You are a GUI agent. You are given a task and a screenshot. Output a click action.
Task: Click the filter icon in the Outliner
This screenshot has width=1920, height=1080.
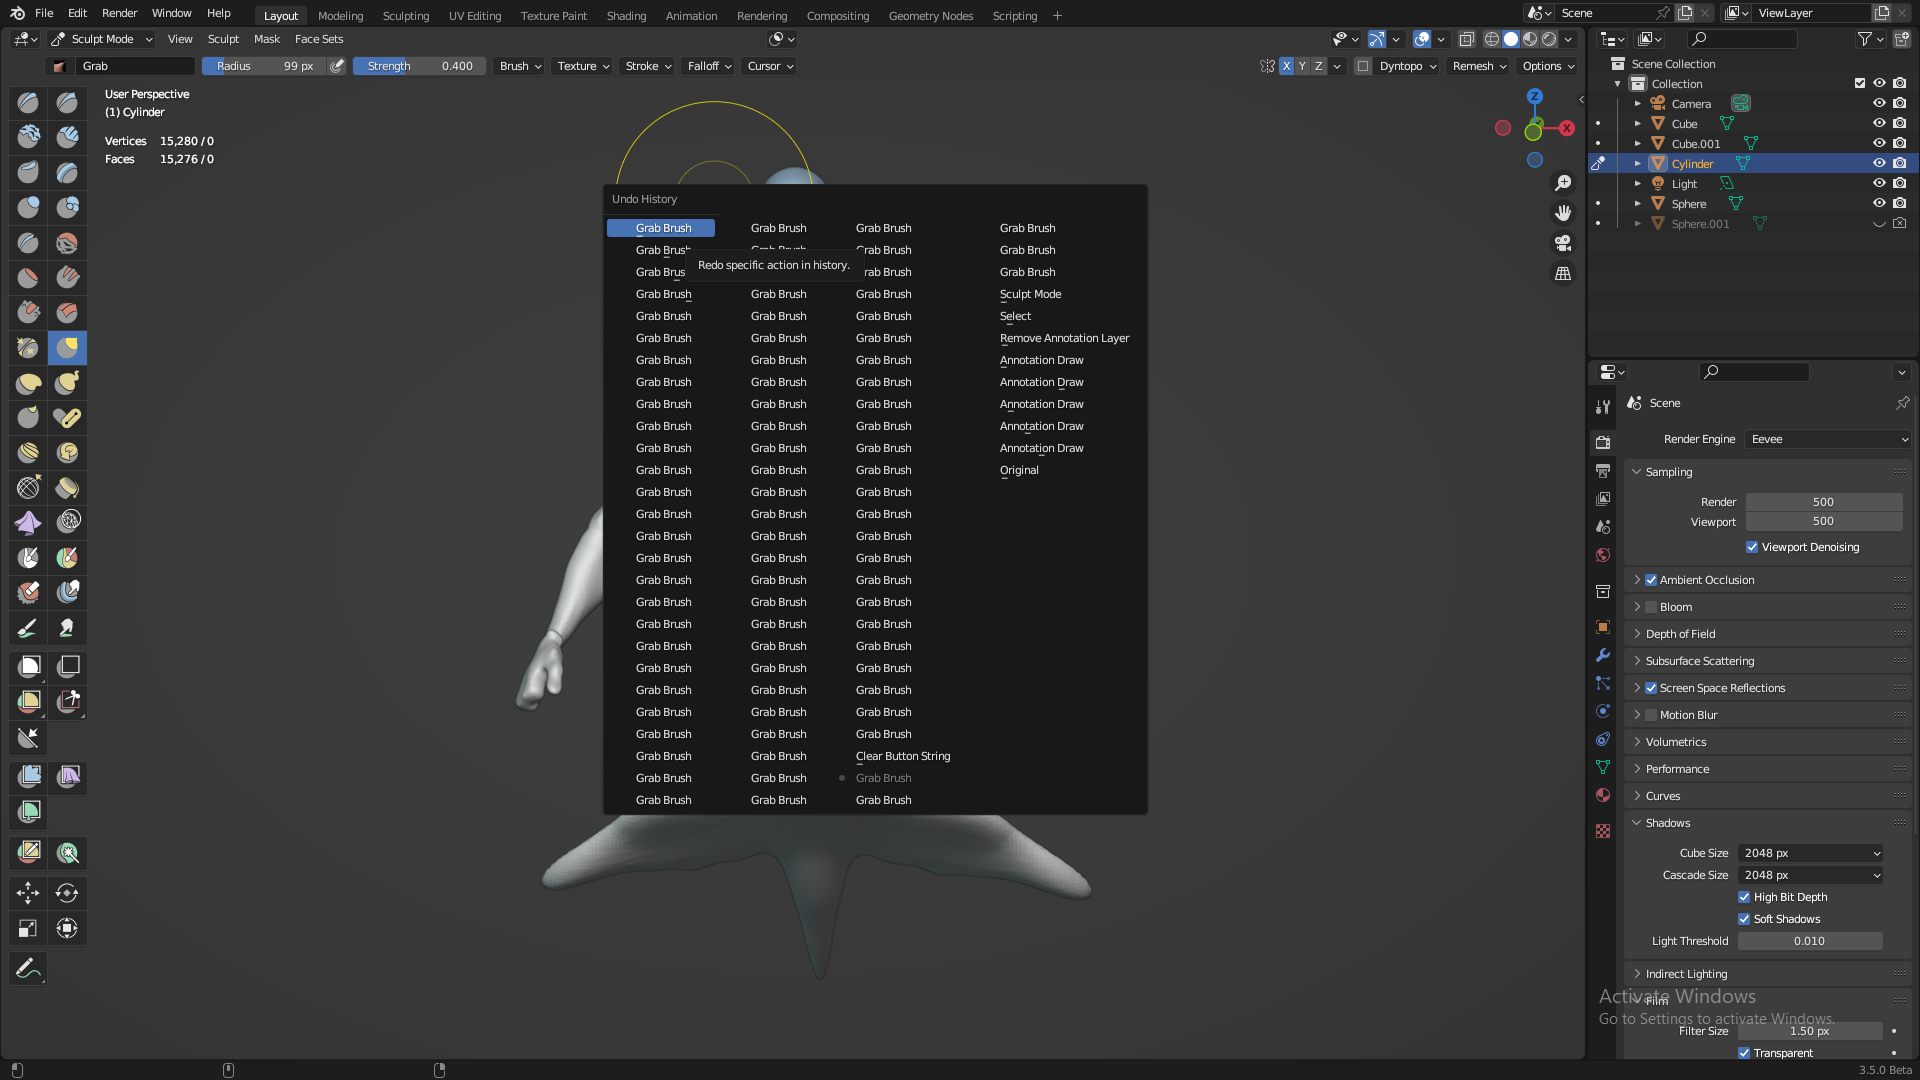point(1864,39)
